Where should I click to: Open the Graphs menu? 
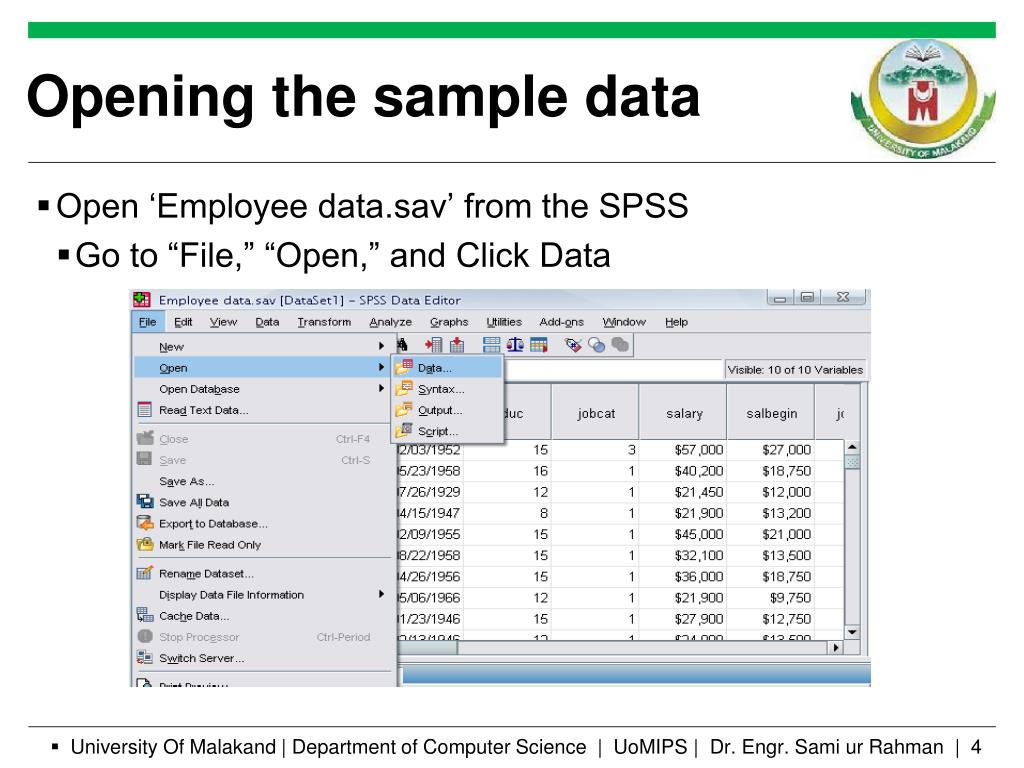click(449, 322)
